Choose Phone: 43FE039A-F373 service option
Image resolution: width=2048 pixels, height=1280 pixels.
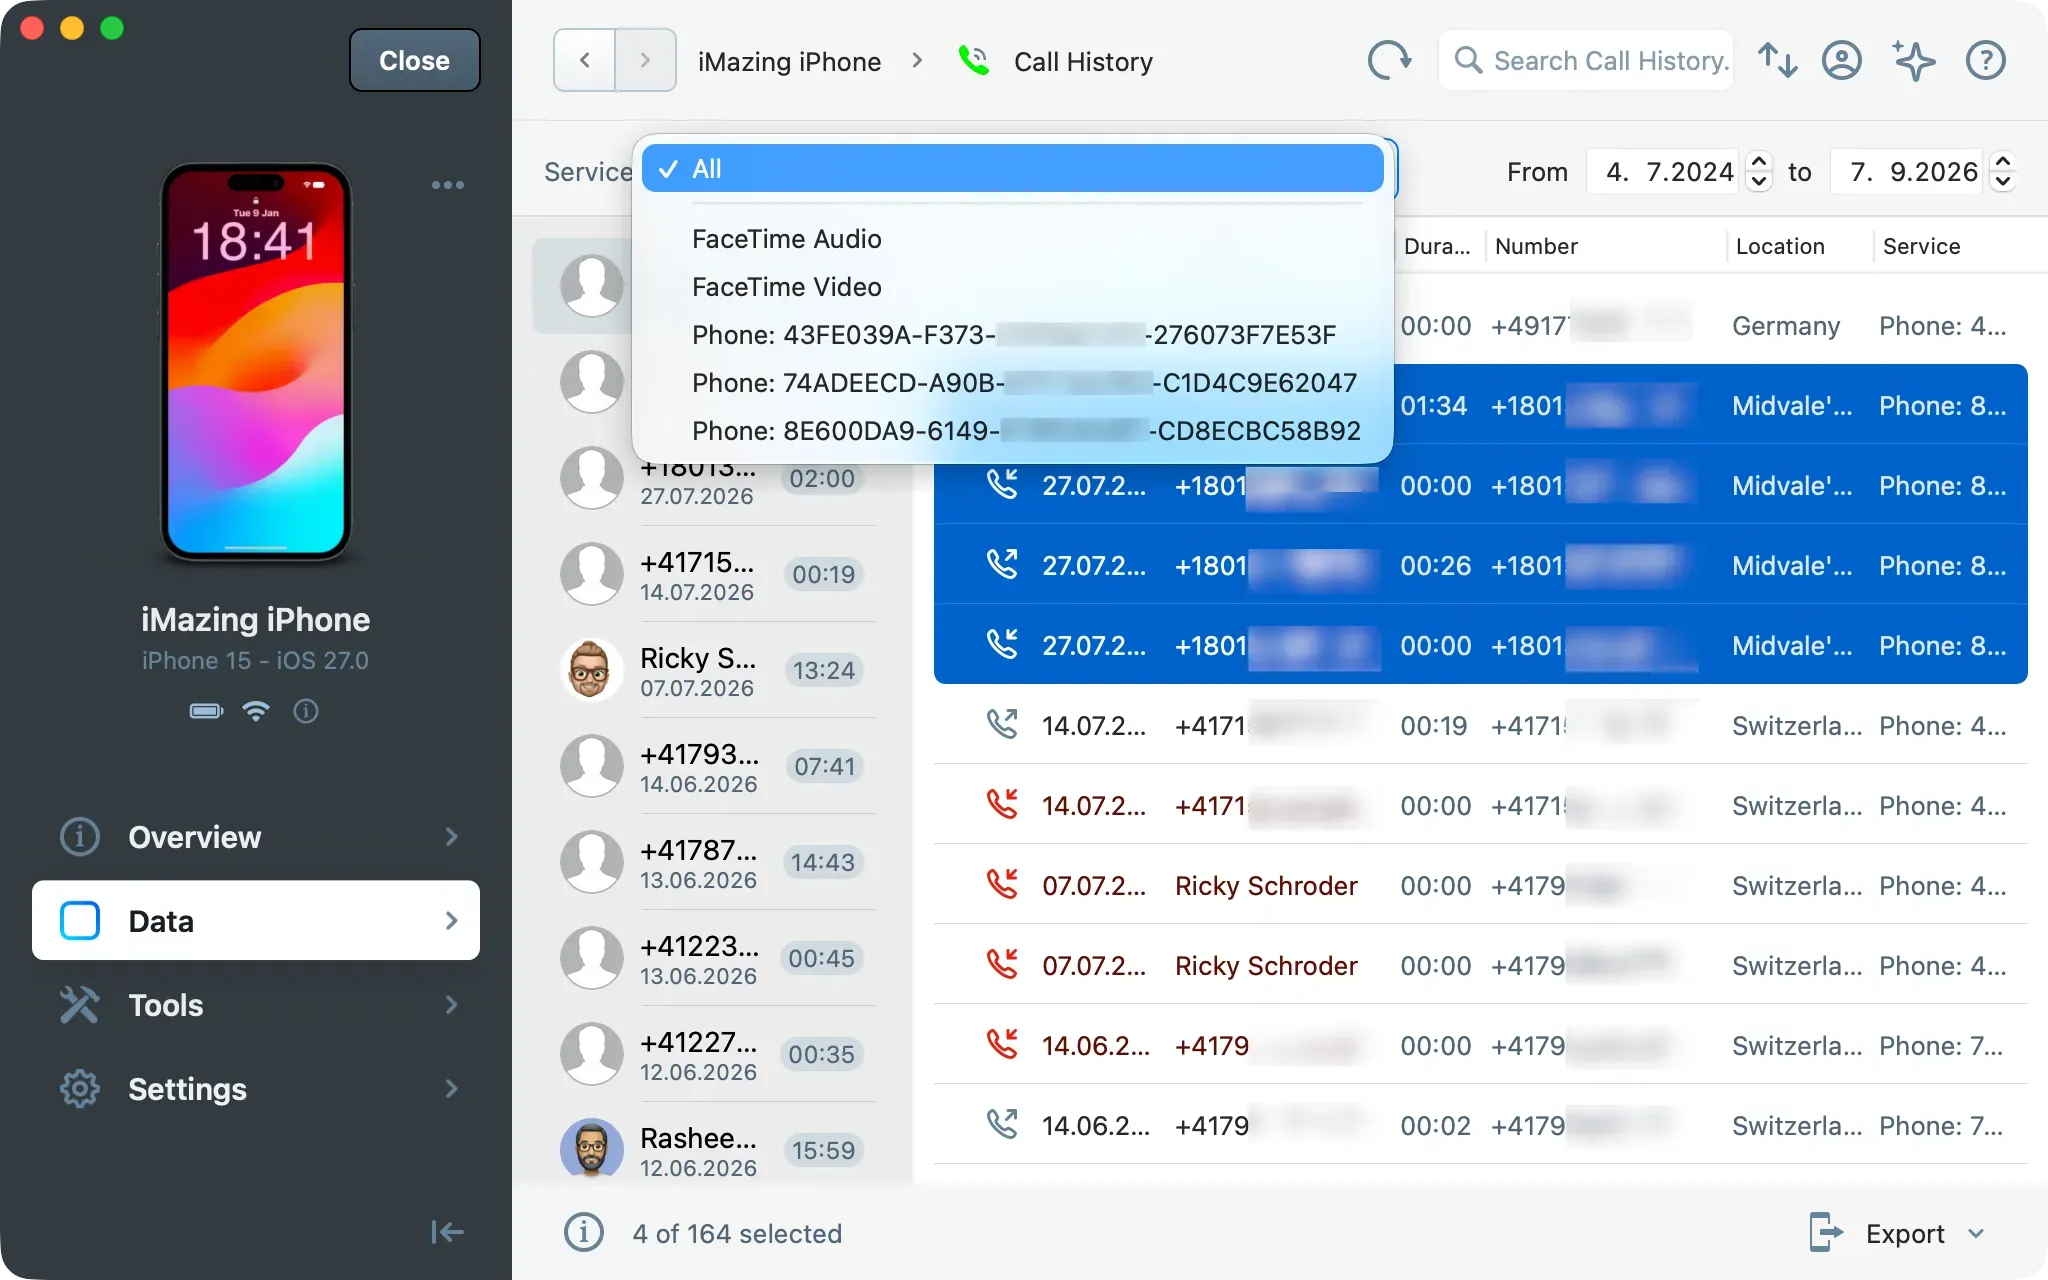[1013, 335]
